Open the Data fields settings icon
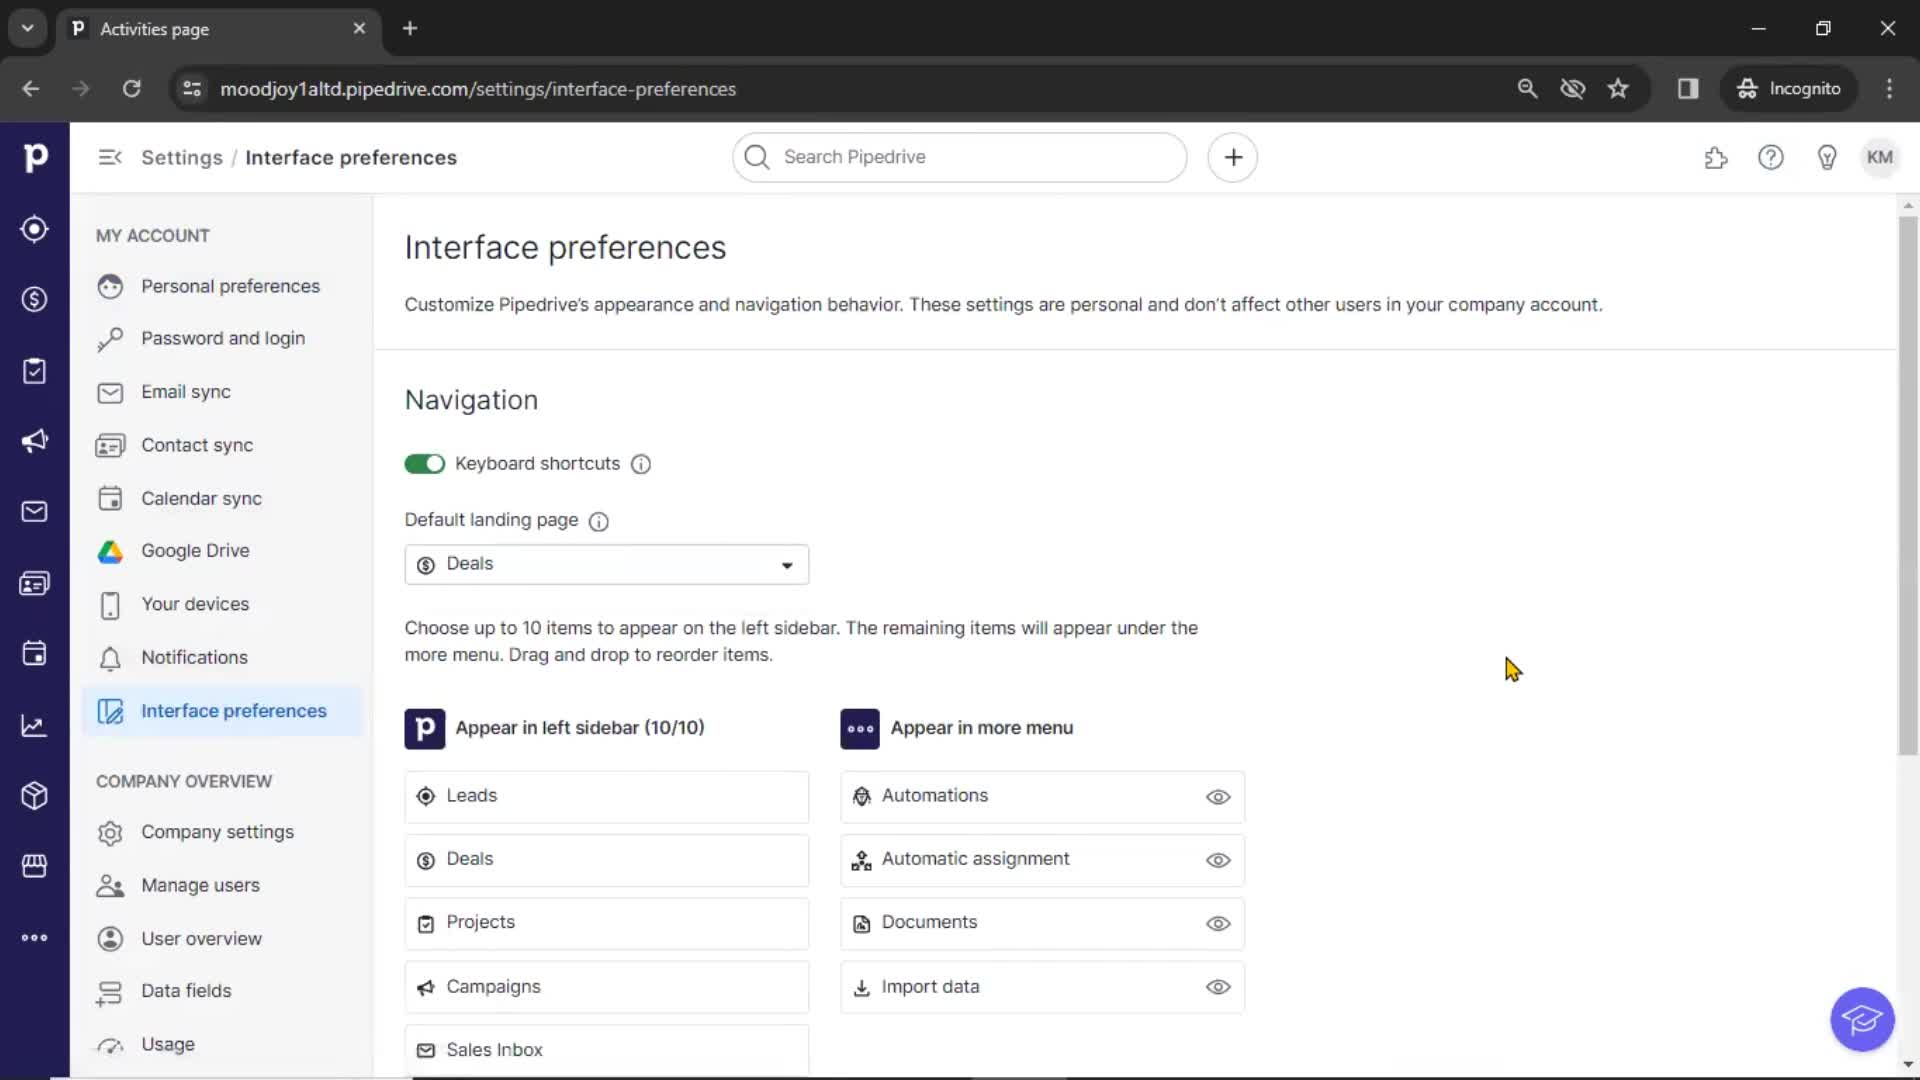This screenshot has height=1080, width=1920. 109,990
